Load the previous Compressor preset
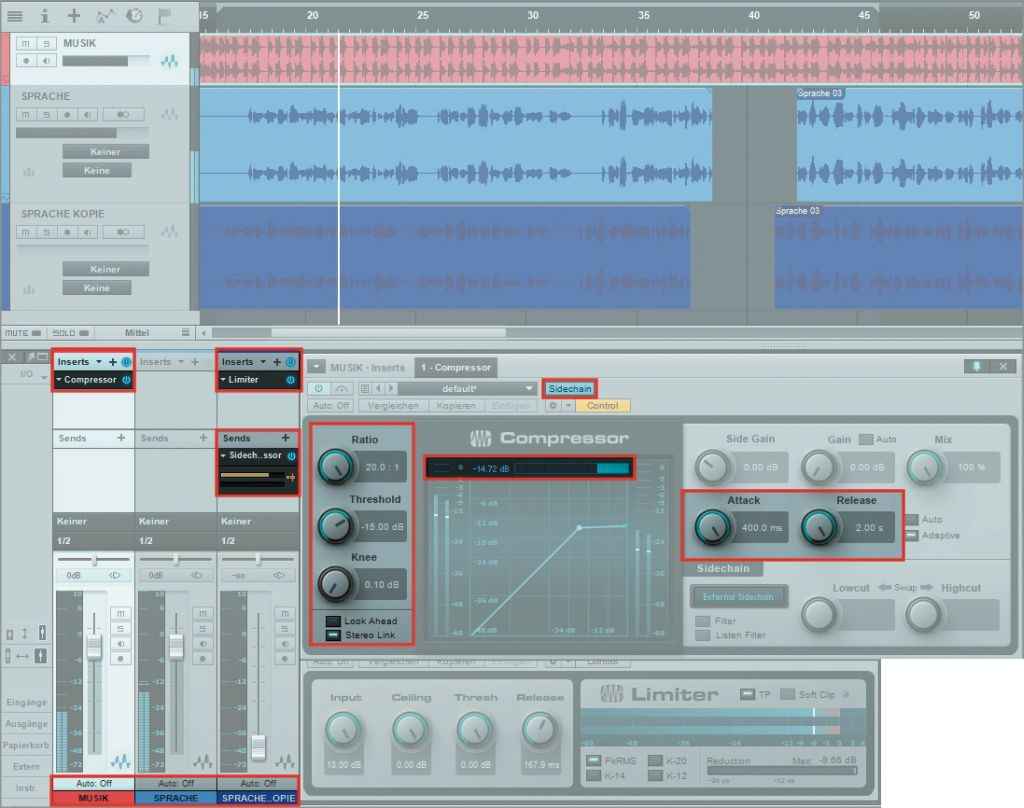1024x808 pixels. pos(379,388)
